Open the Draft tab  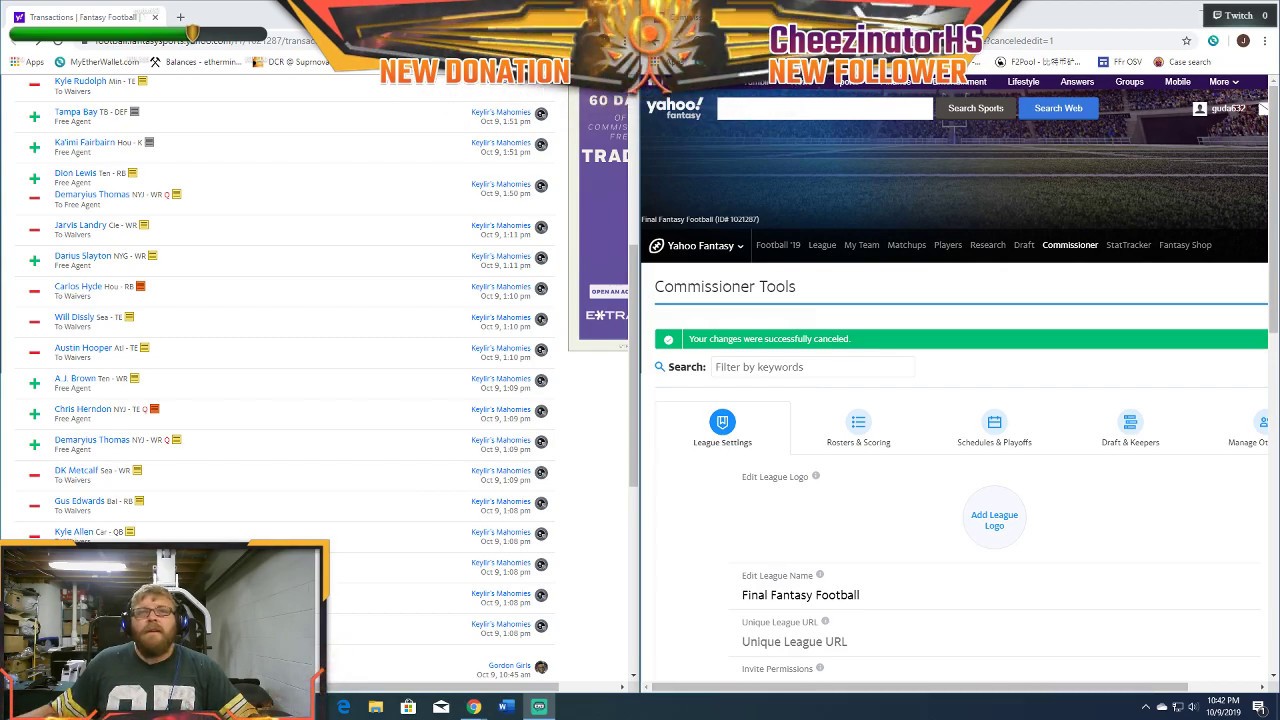point(1024,245)
